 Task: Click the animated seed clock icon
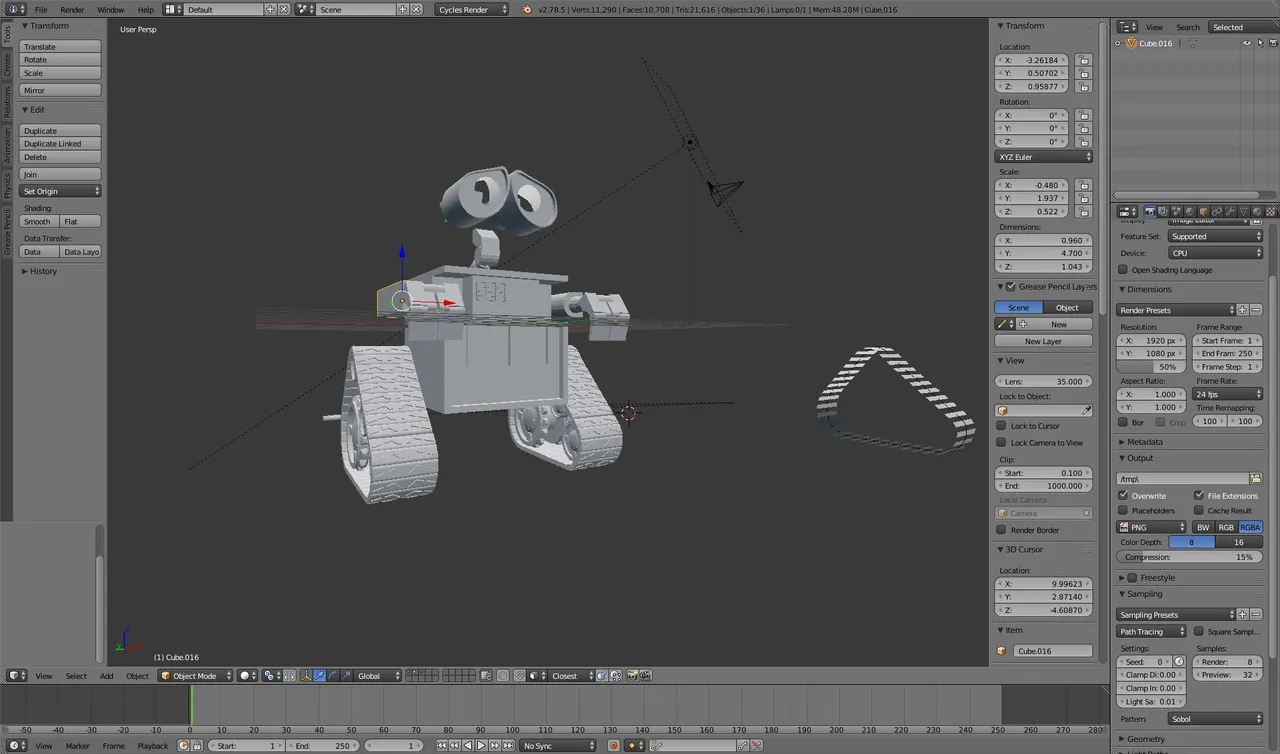(x=1179, y=661)
